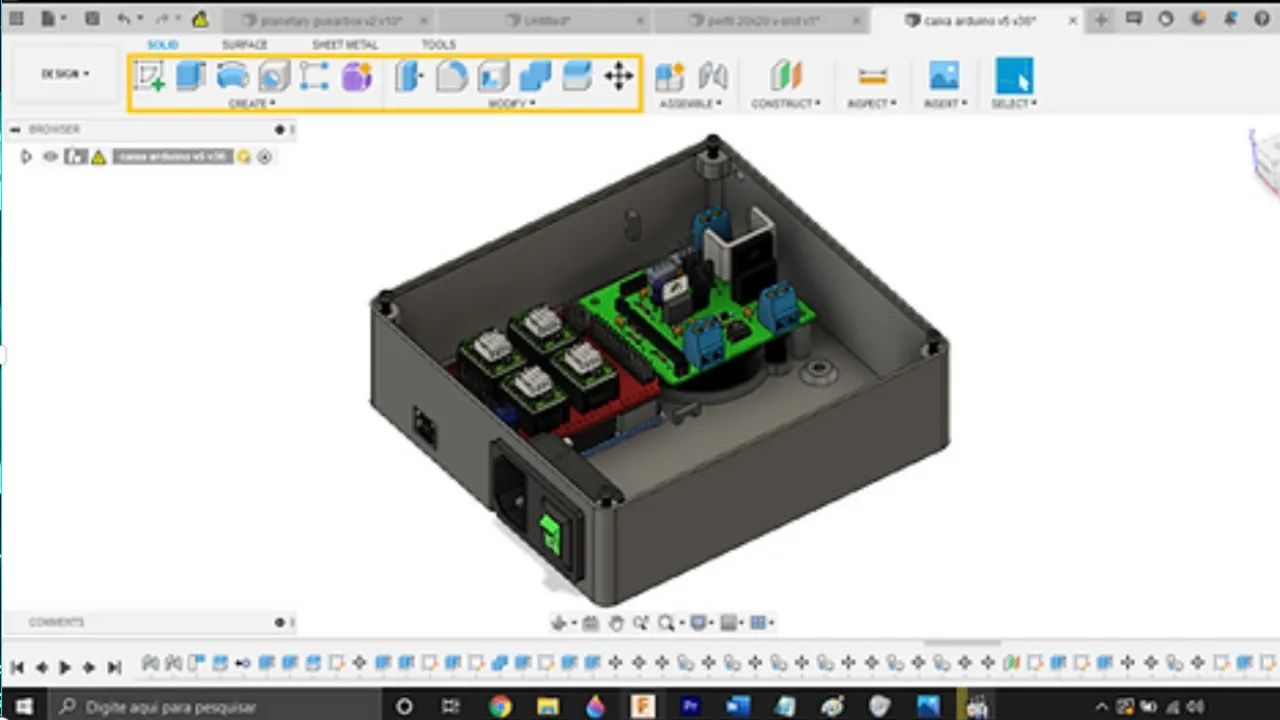1280x720 pixels.
Task: Select the Create Sketch tool
Action: click(150, 77)
